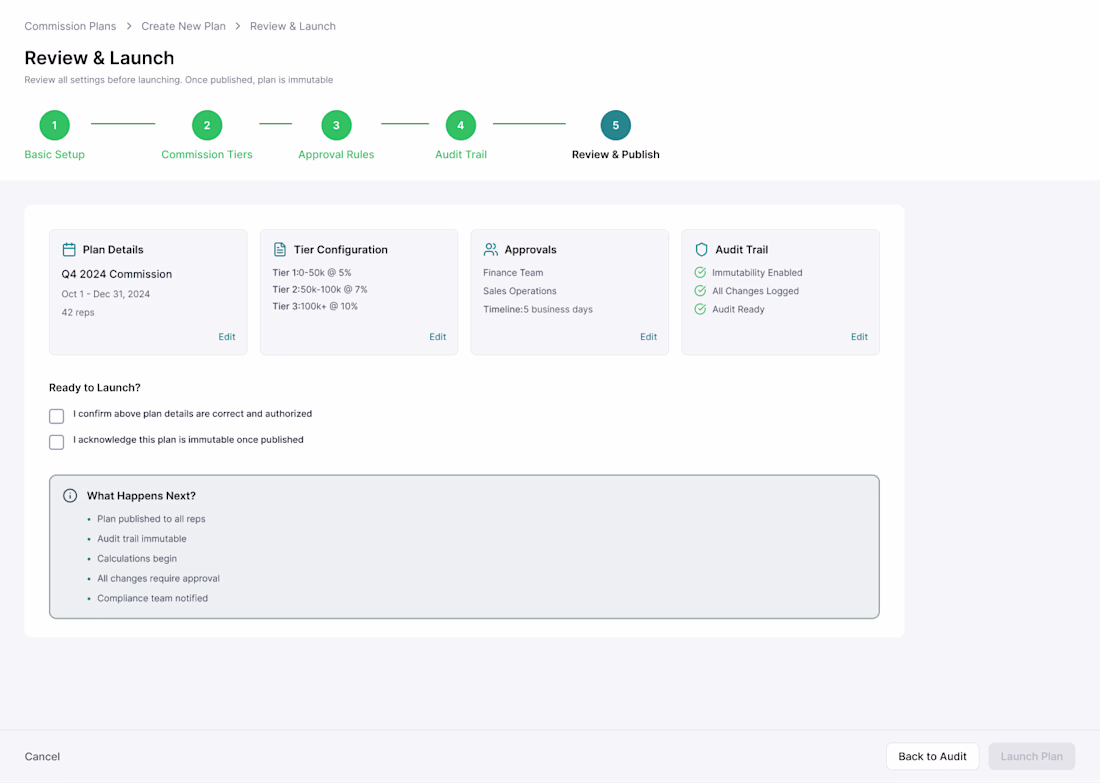1100x783 pixels.
Task: Click the checkmark icon next to Immutability Enabled
Action: click(700, 272)
